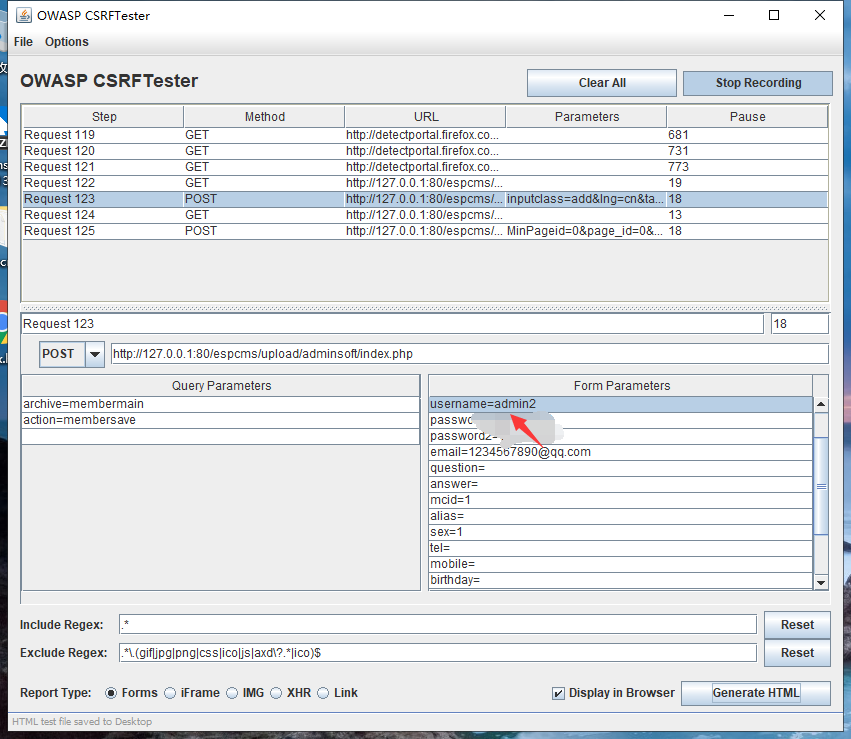Viewport: 851px width, 739px height.
Task: Select the Request 124 row
Action: [425, 215]
